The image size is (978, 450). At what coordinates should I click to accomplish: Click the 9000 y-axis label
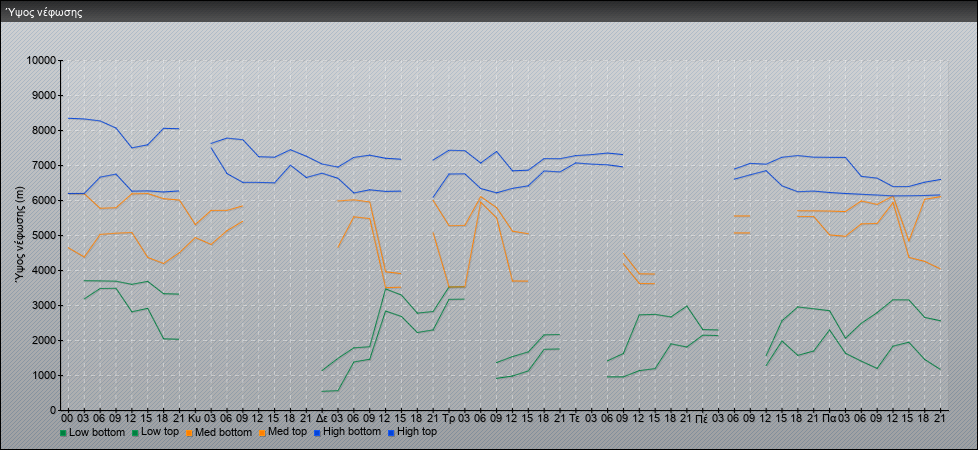(x=44, y=95)
